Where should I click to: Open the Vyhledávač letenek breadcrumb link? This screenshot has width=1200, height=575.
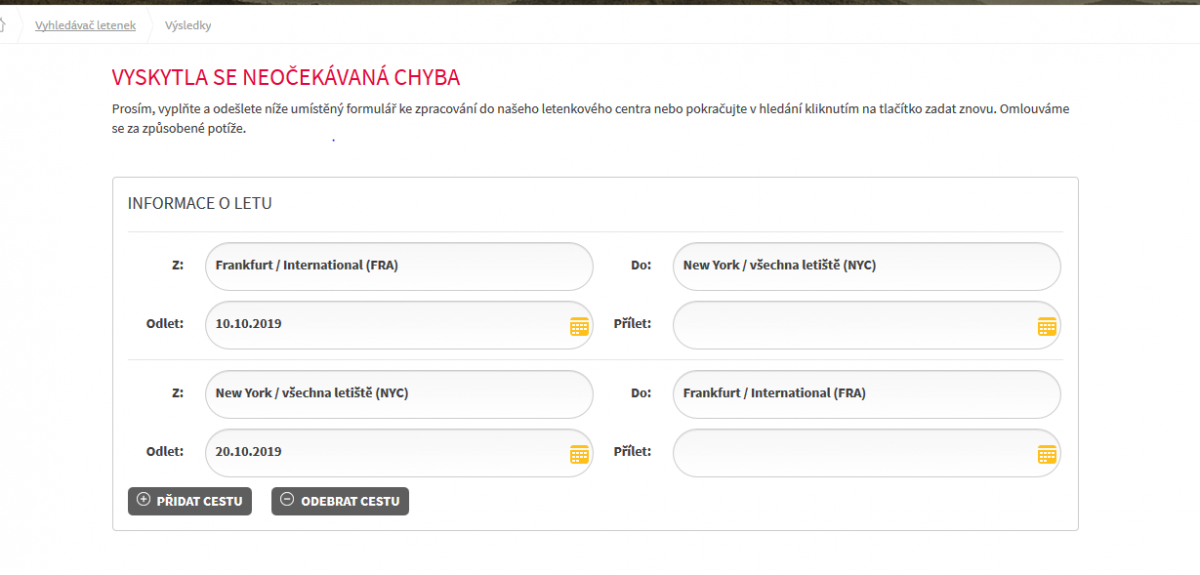tap(85, 25)
